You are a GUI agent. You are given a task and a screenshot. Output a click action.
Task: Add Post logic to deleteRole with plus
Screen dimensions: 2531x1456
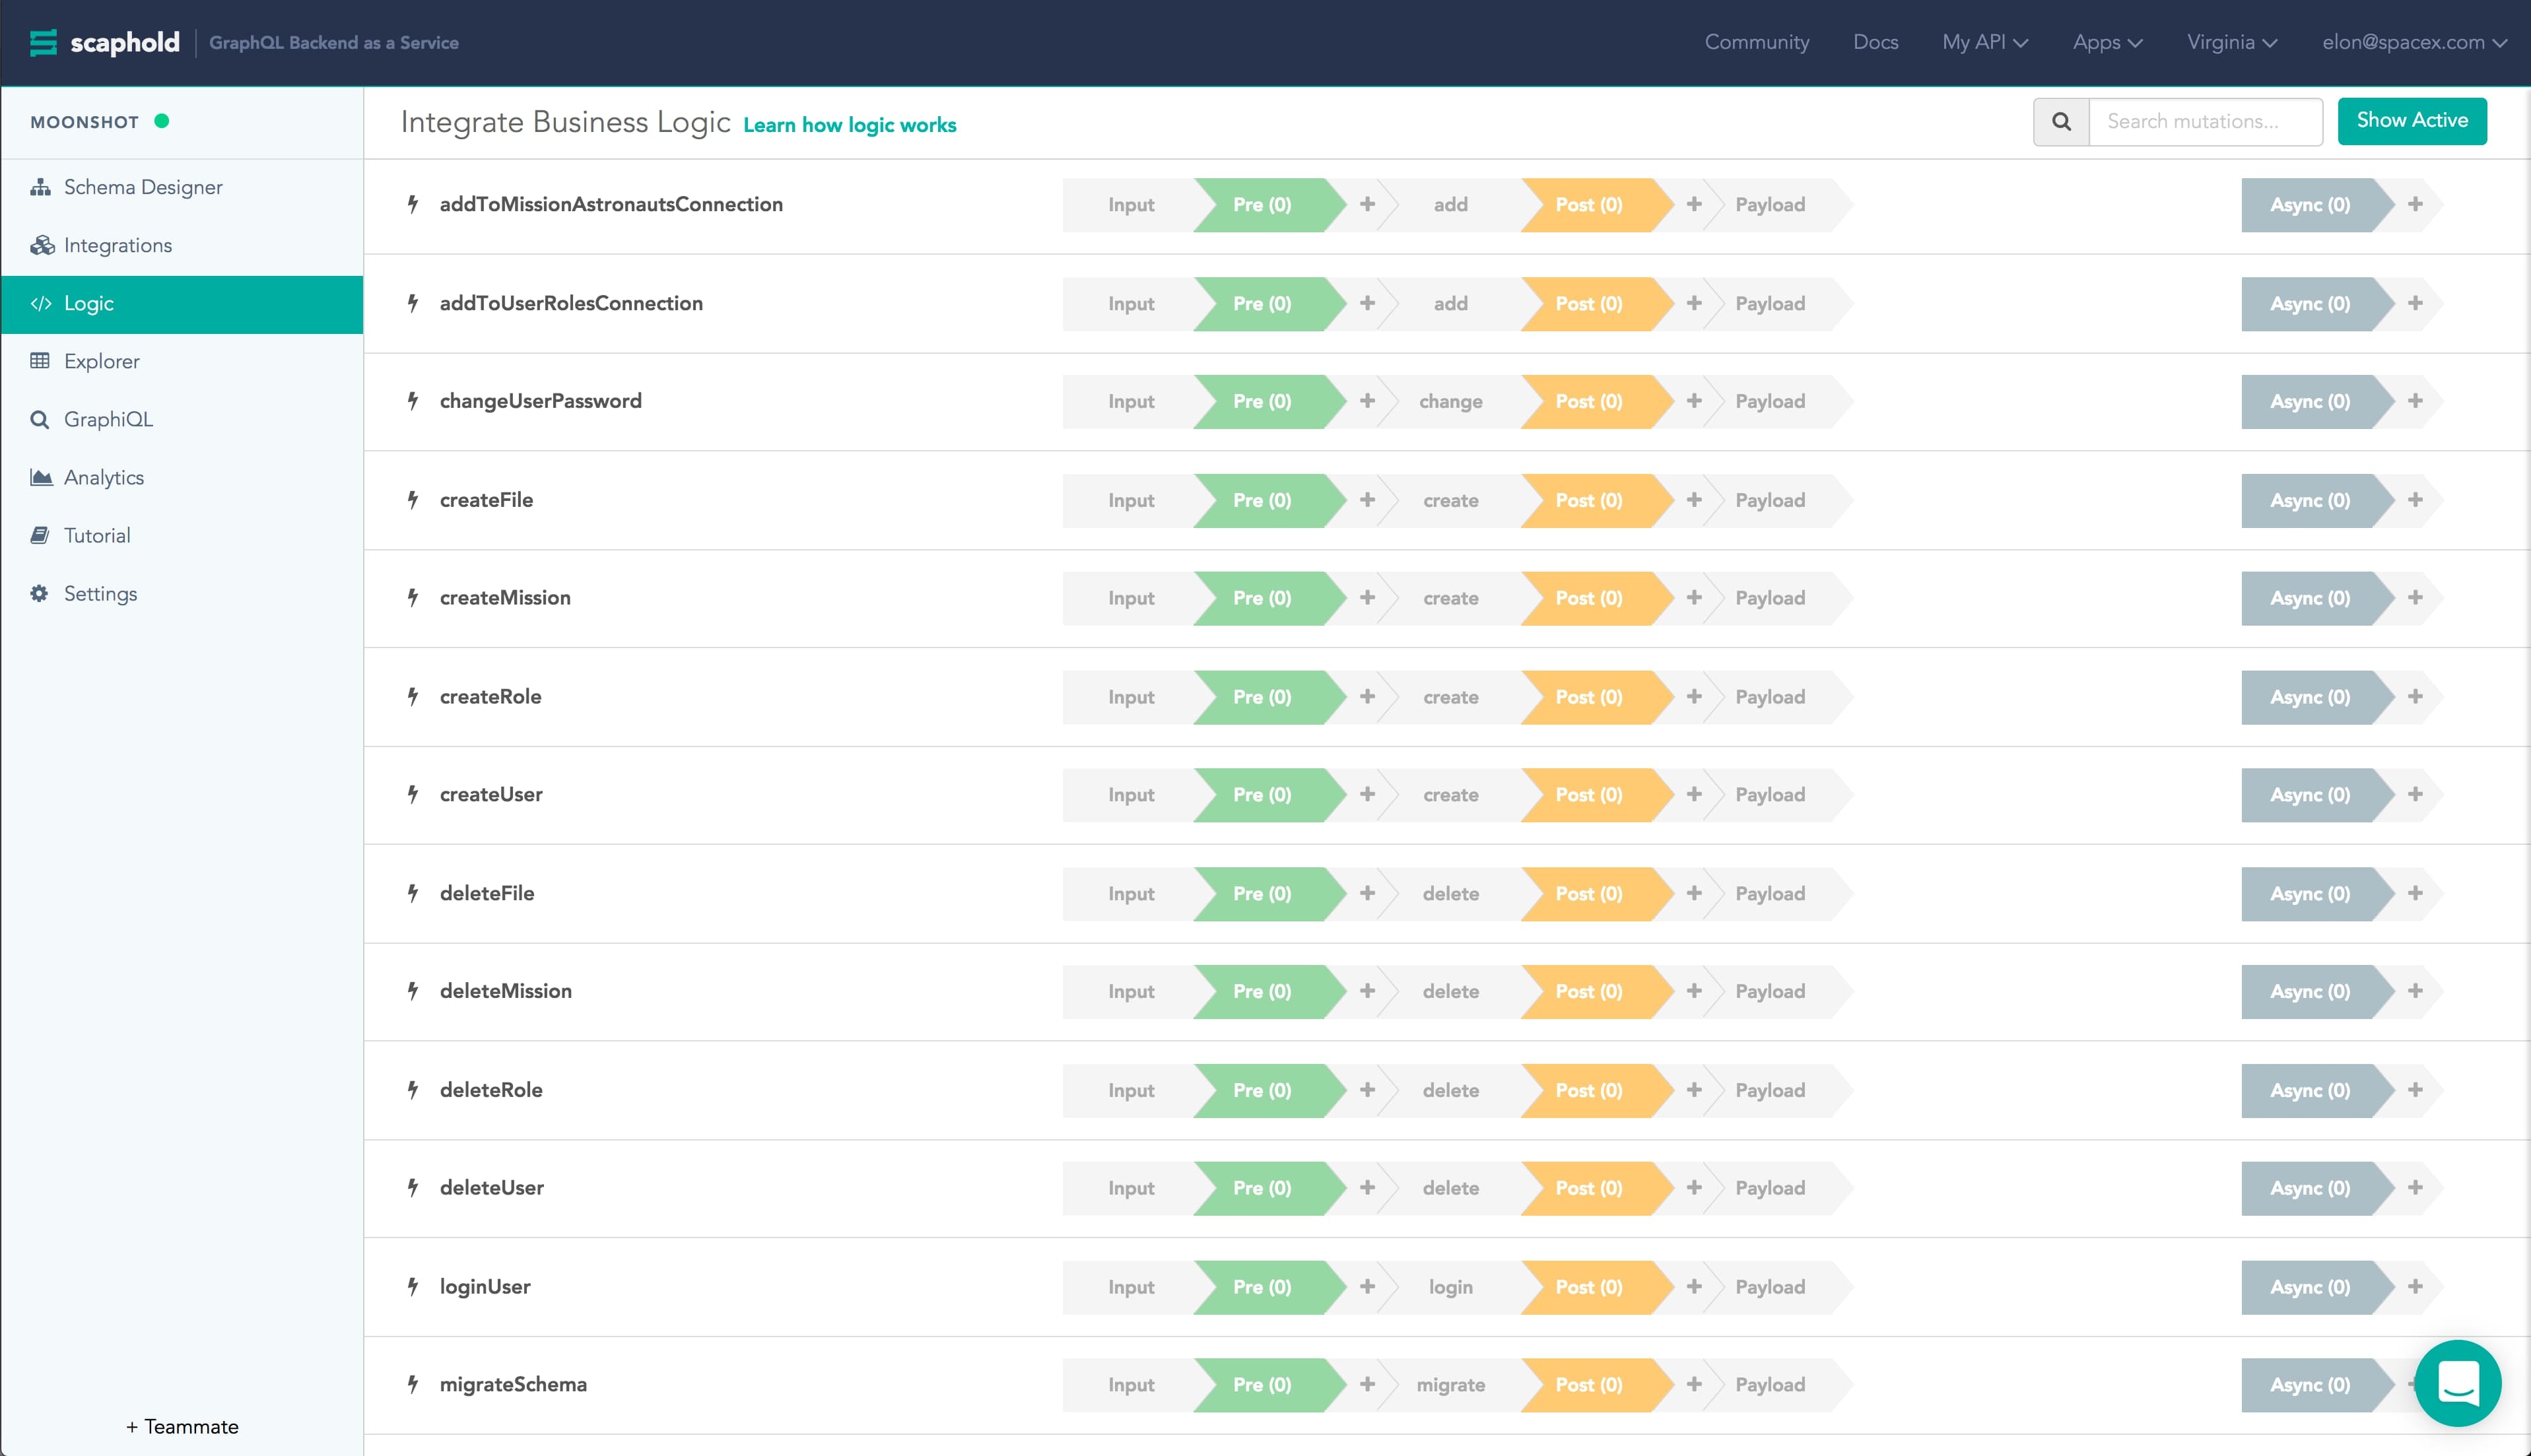pyautogui.click(x=1694, y=1089)
